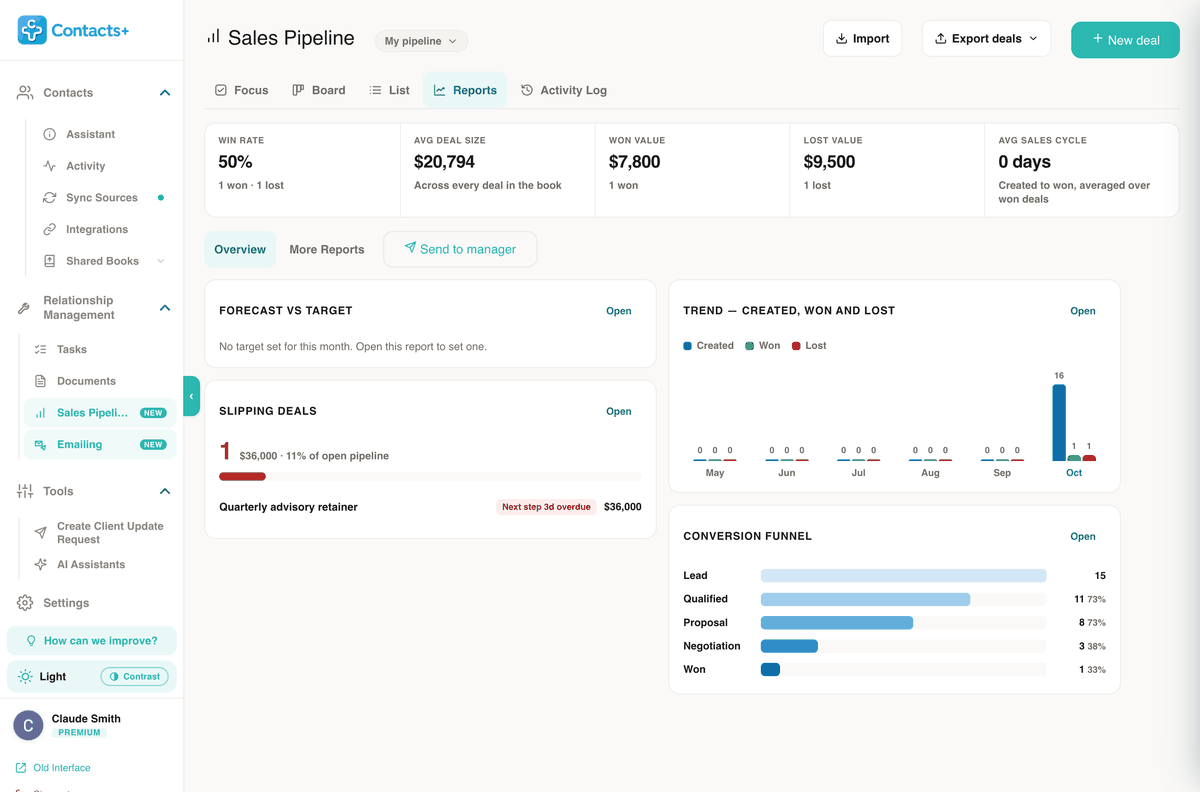Viewport: 1200px width, 792px height.
Task: Click the Relationship Management wrench icon
Action: [24, 308]
